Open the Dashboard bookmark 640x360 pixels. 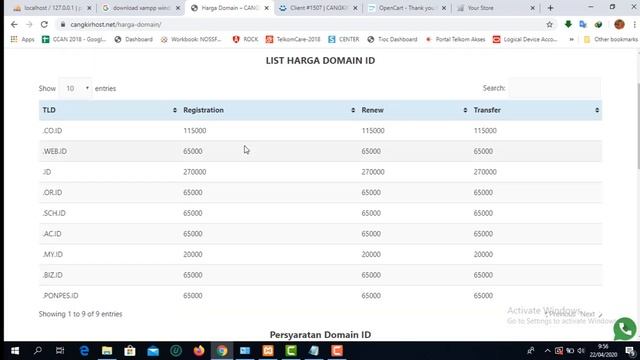(133, 39)
